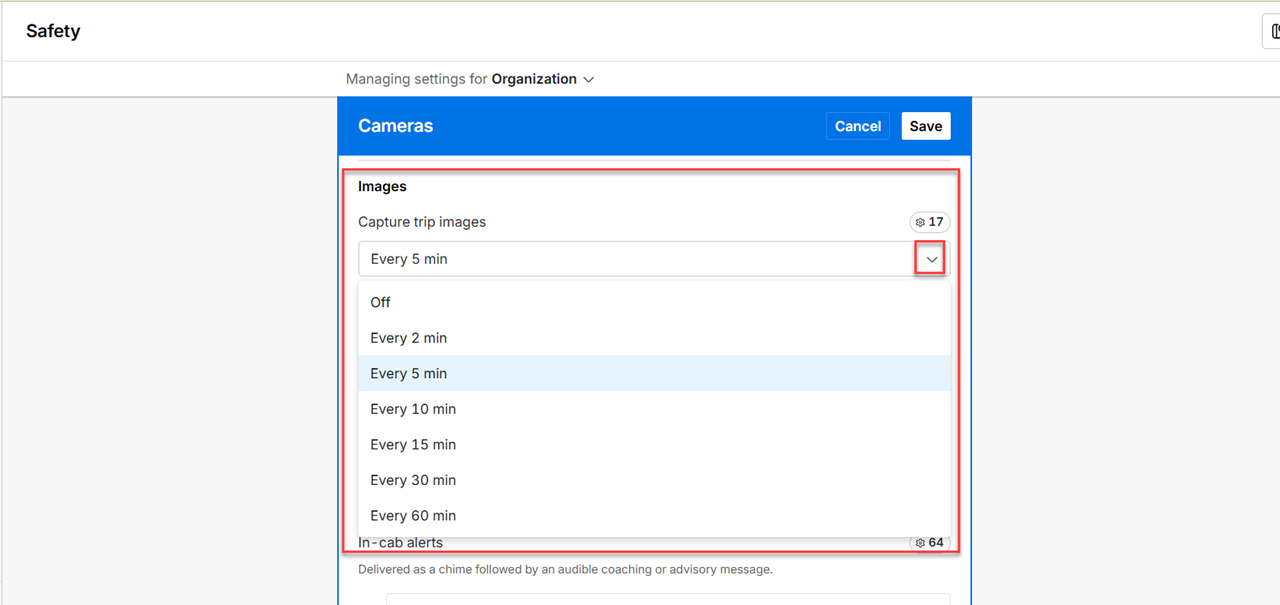Viewport: 1280px width, 605px height.
Task: Select the Every 15 min option
Action: 413,444
